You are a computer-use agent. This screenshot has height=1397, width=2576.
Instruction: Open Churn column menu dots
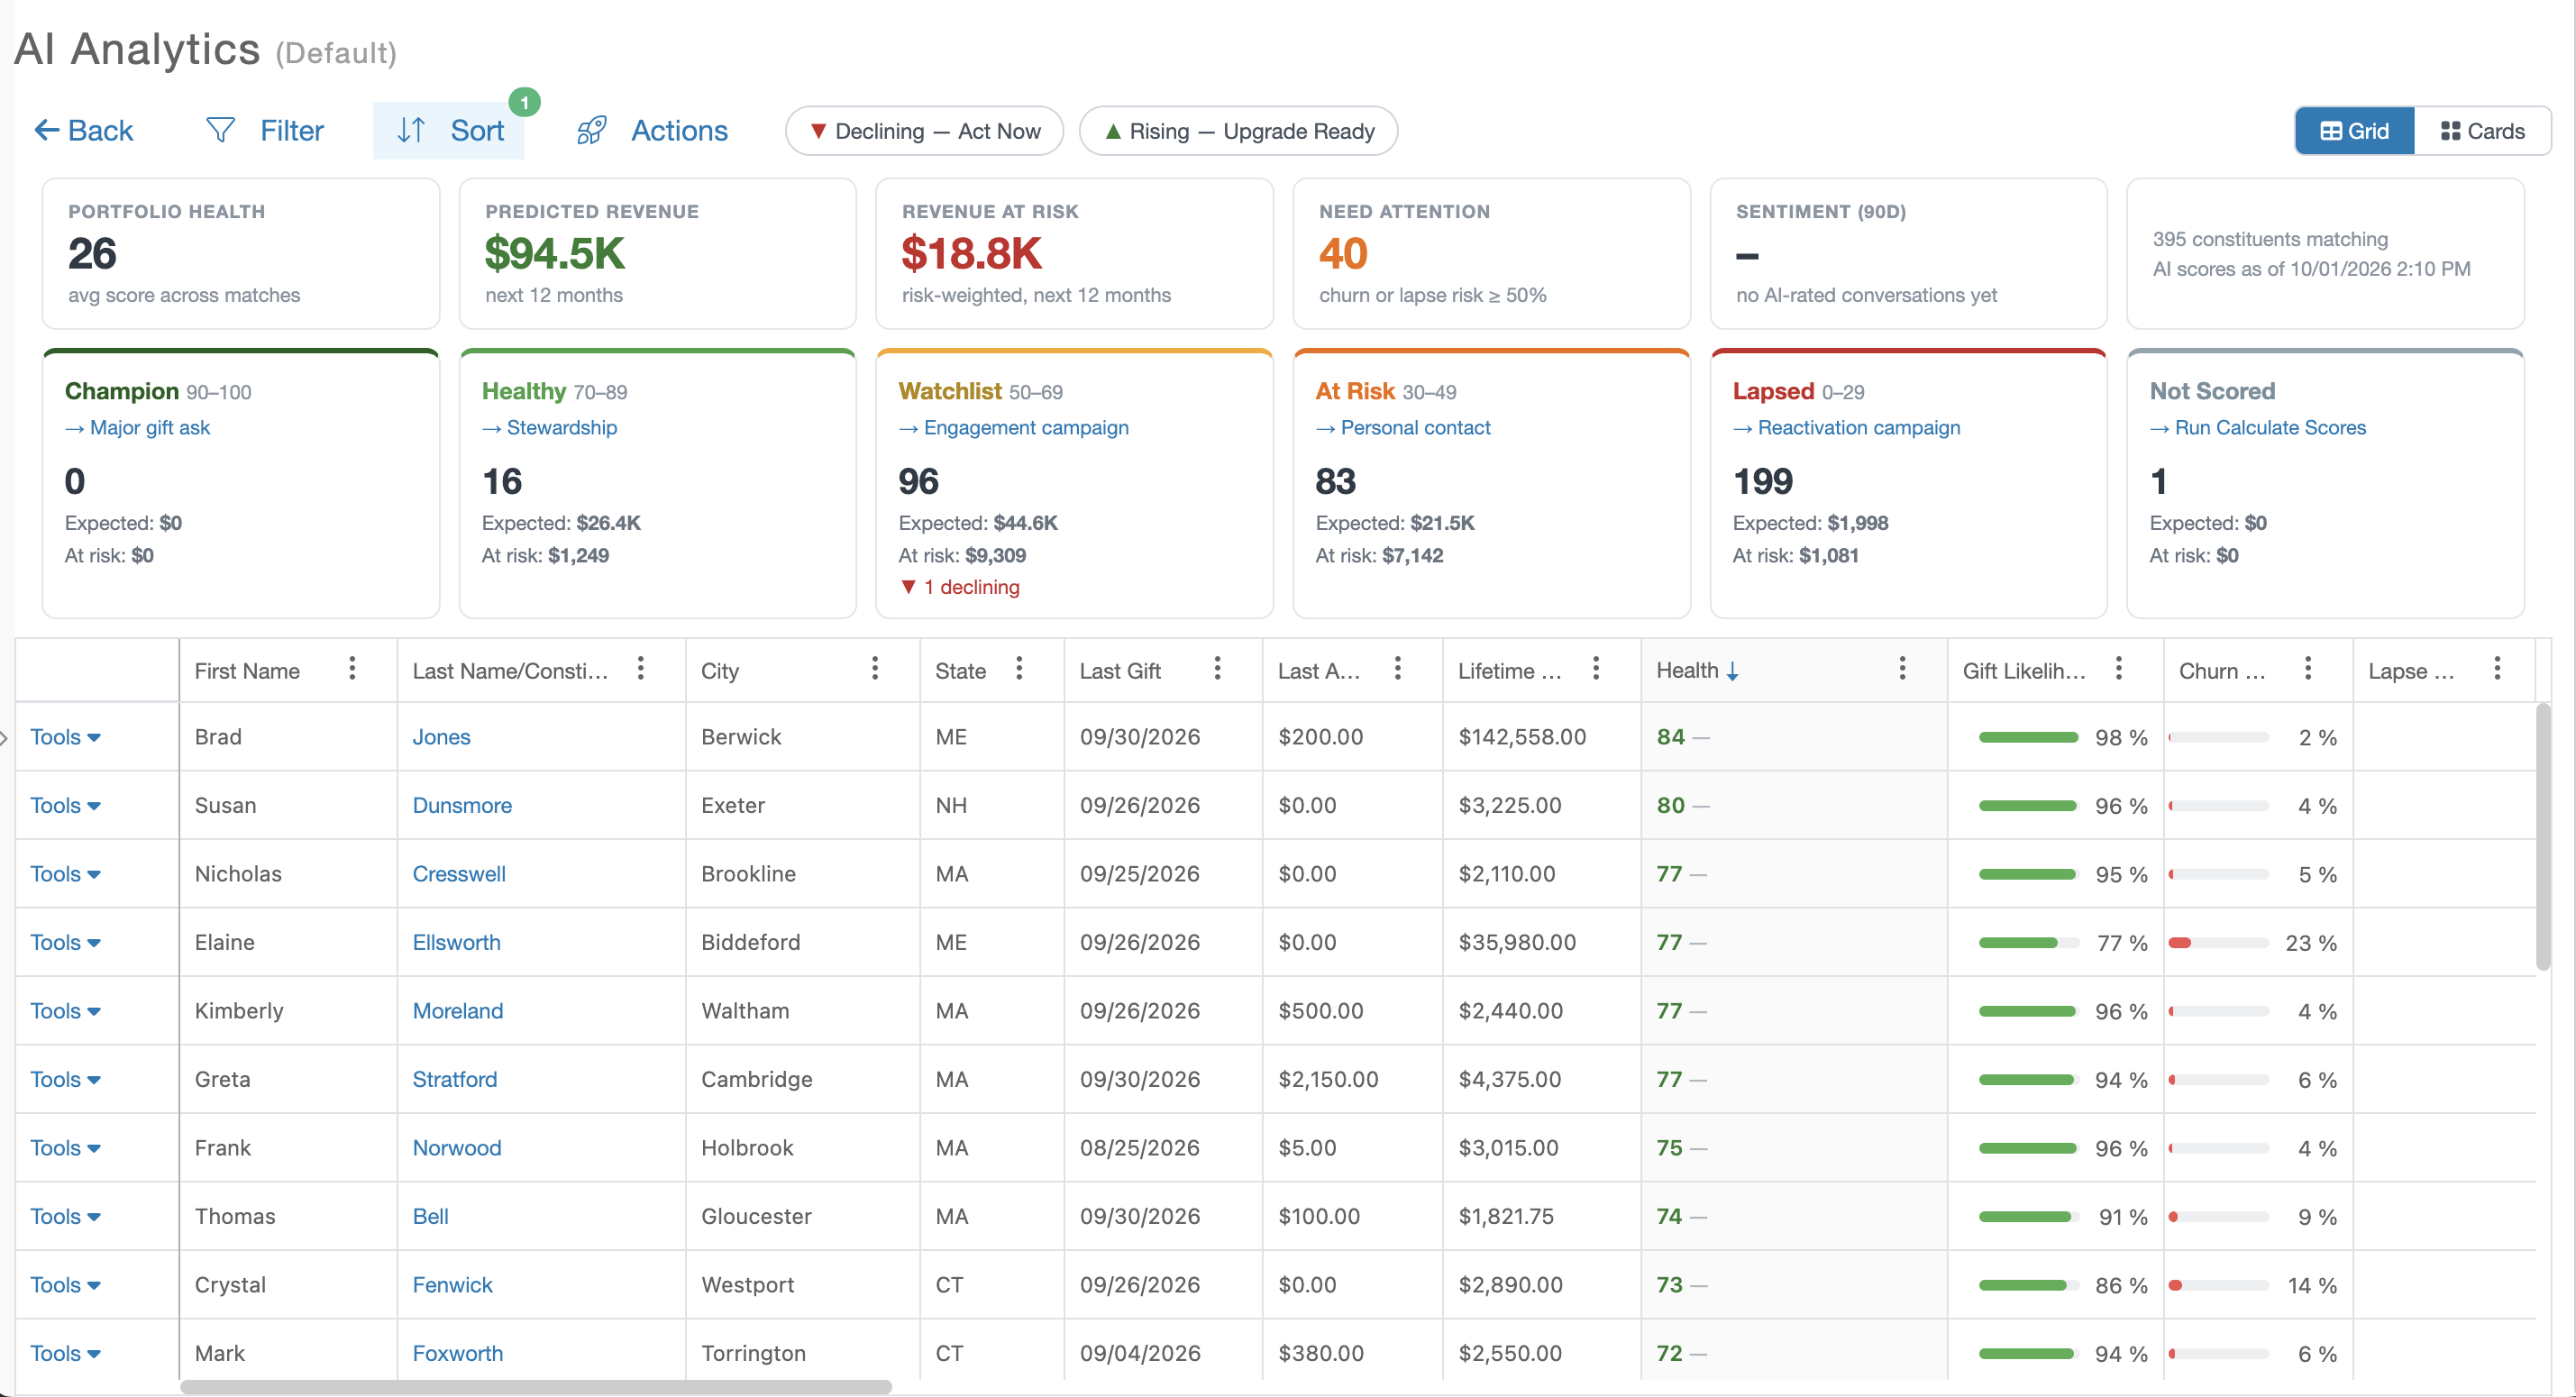pos(2308,668)
